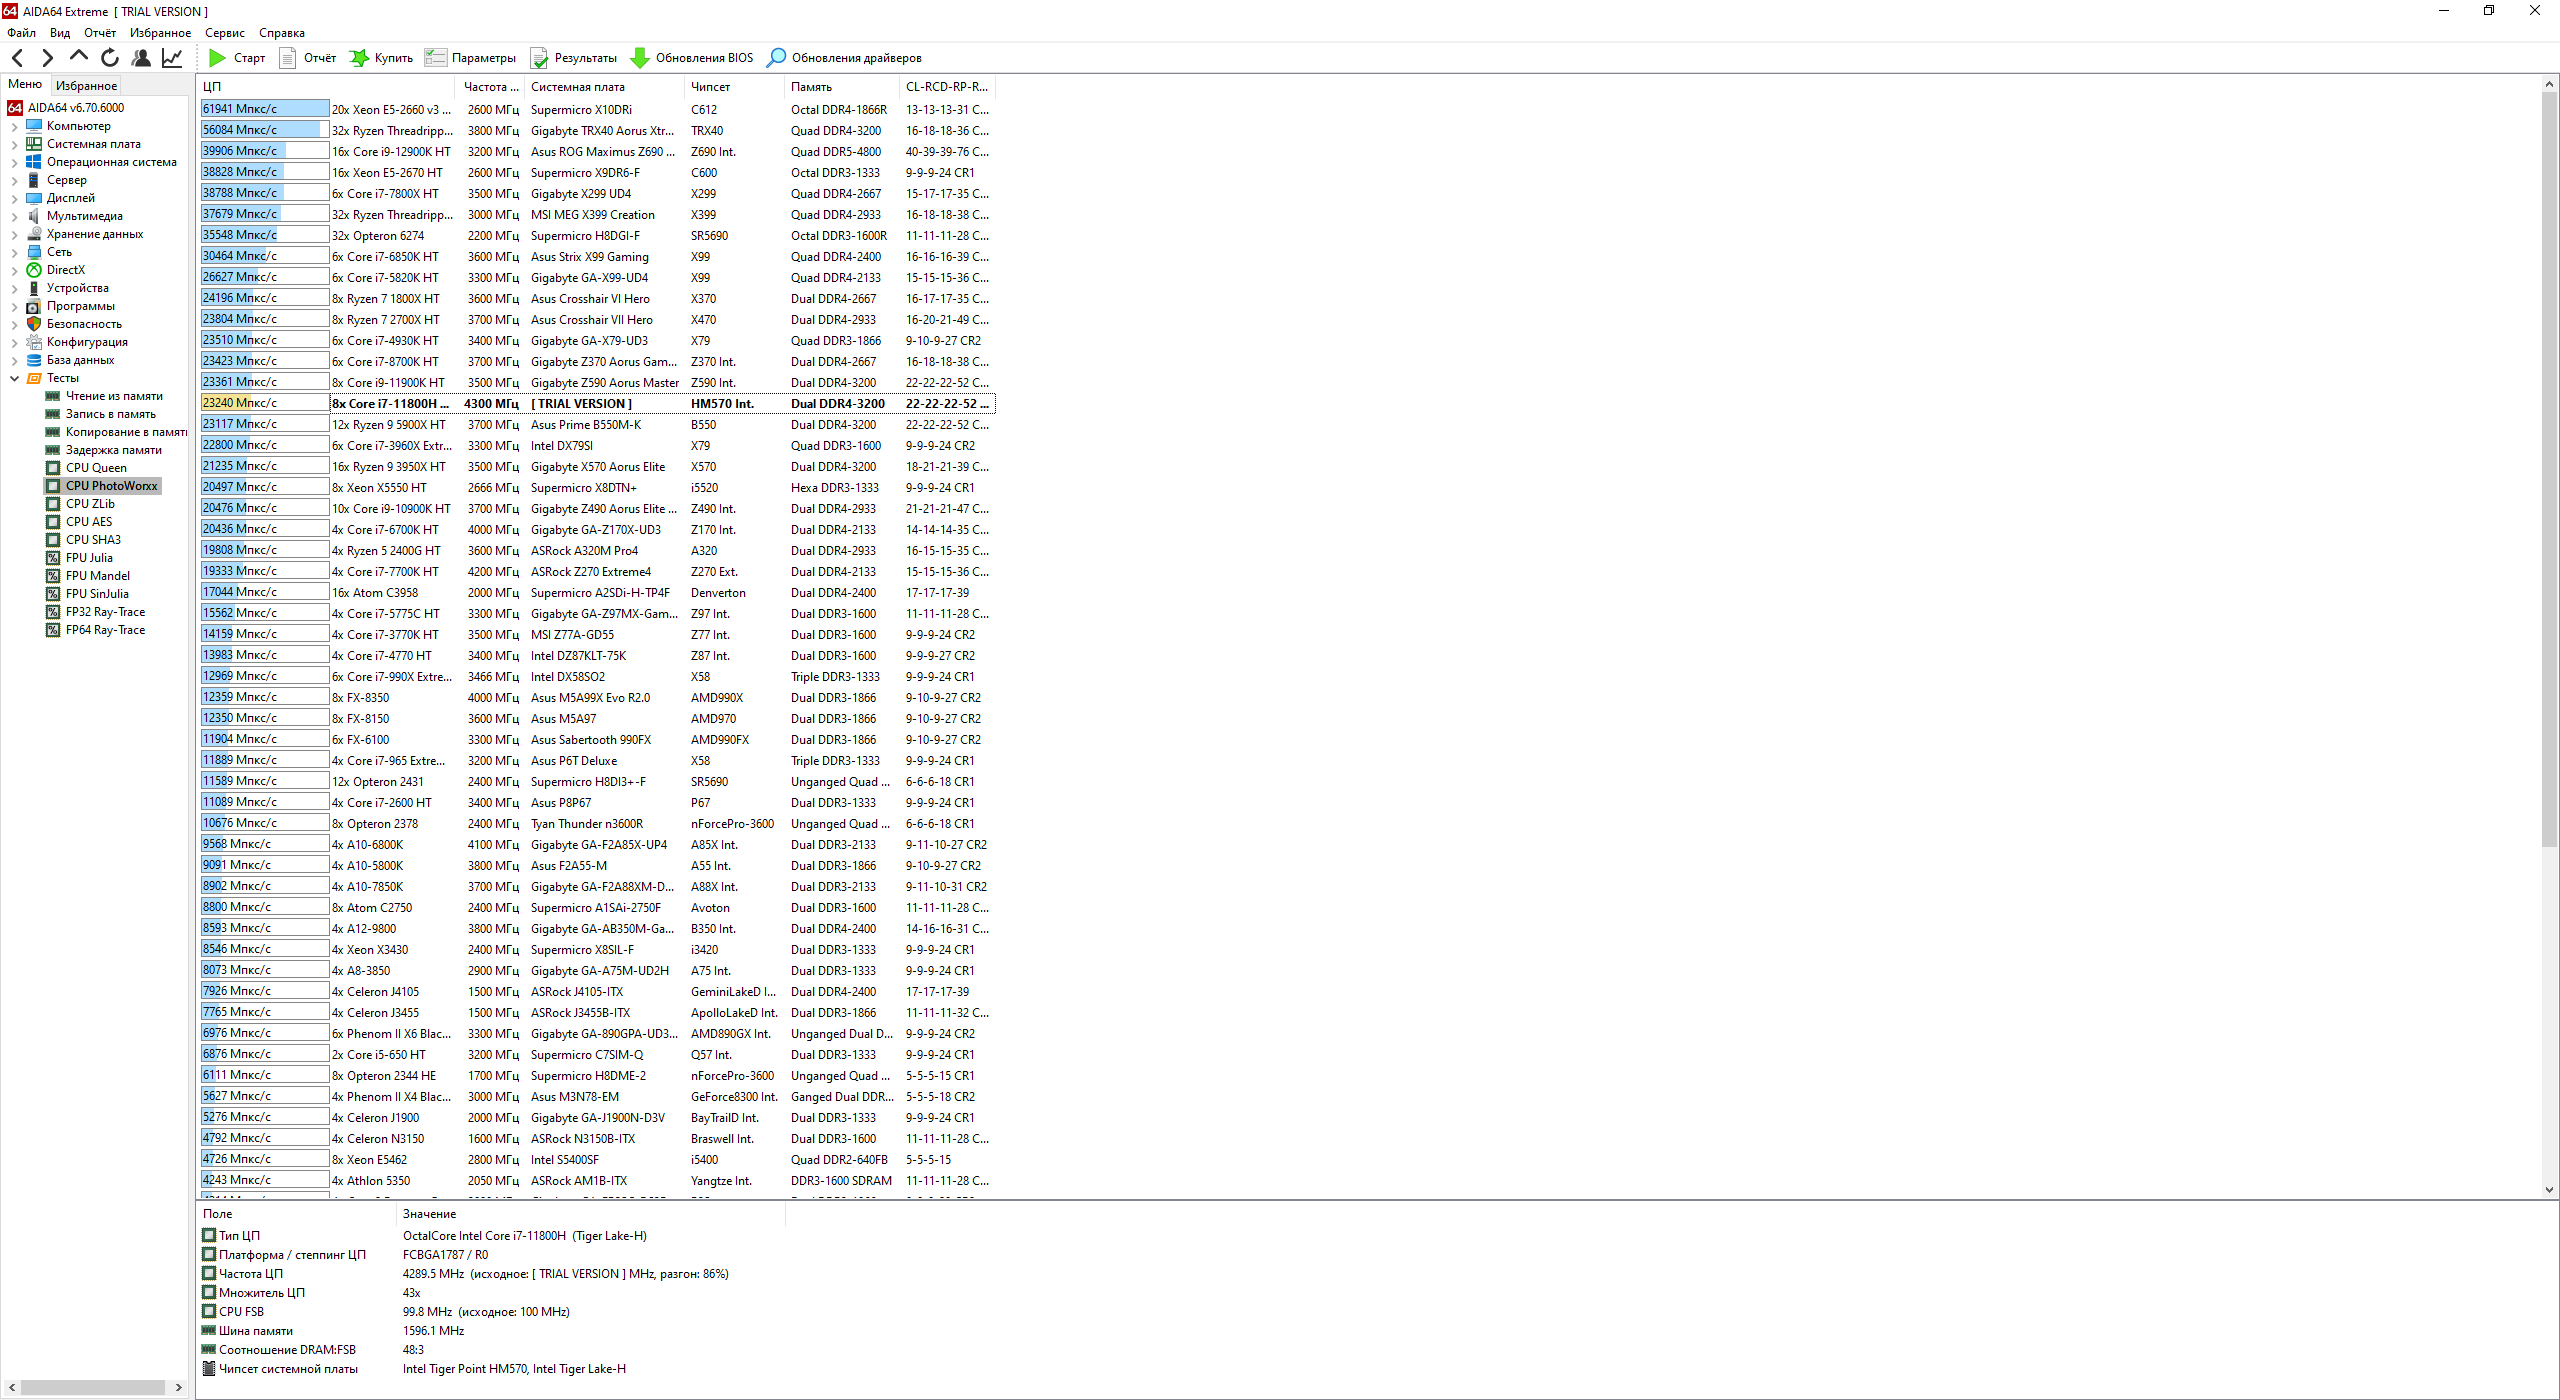
Task: Switch to the Избранное sidebar tab
Action: coord(86,85)
